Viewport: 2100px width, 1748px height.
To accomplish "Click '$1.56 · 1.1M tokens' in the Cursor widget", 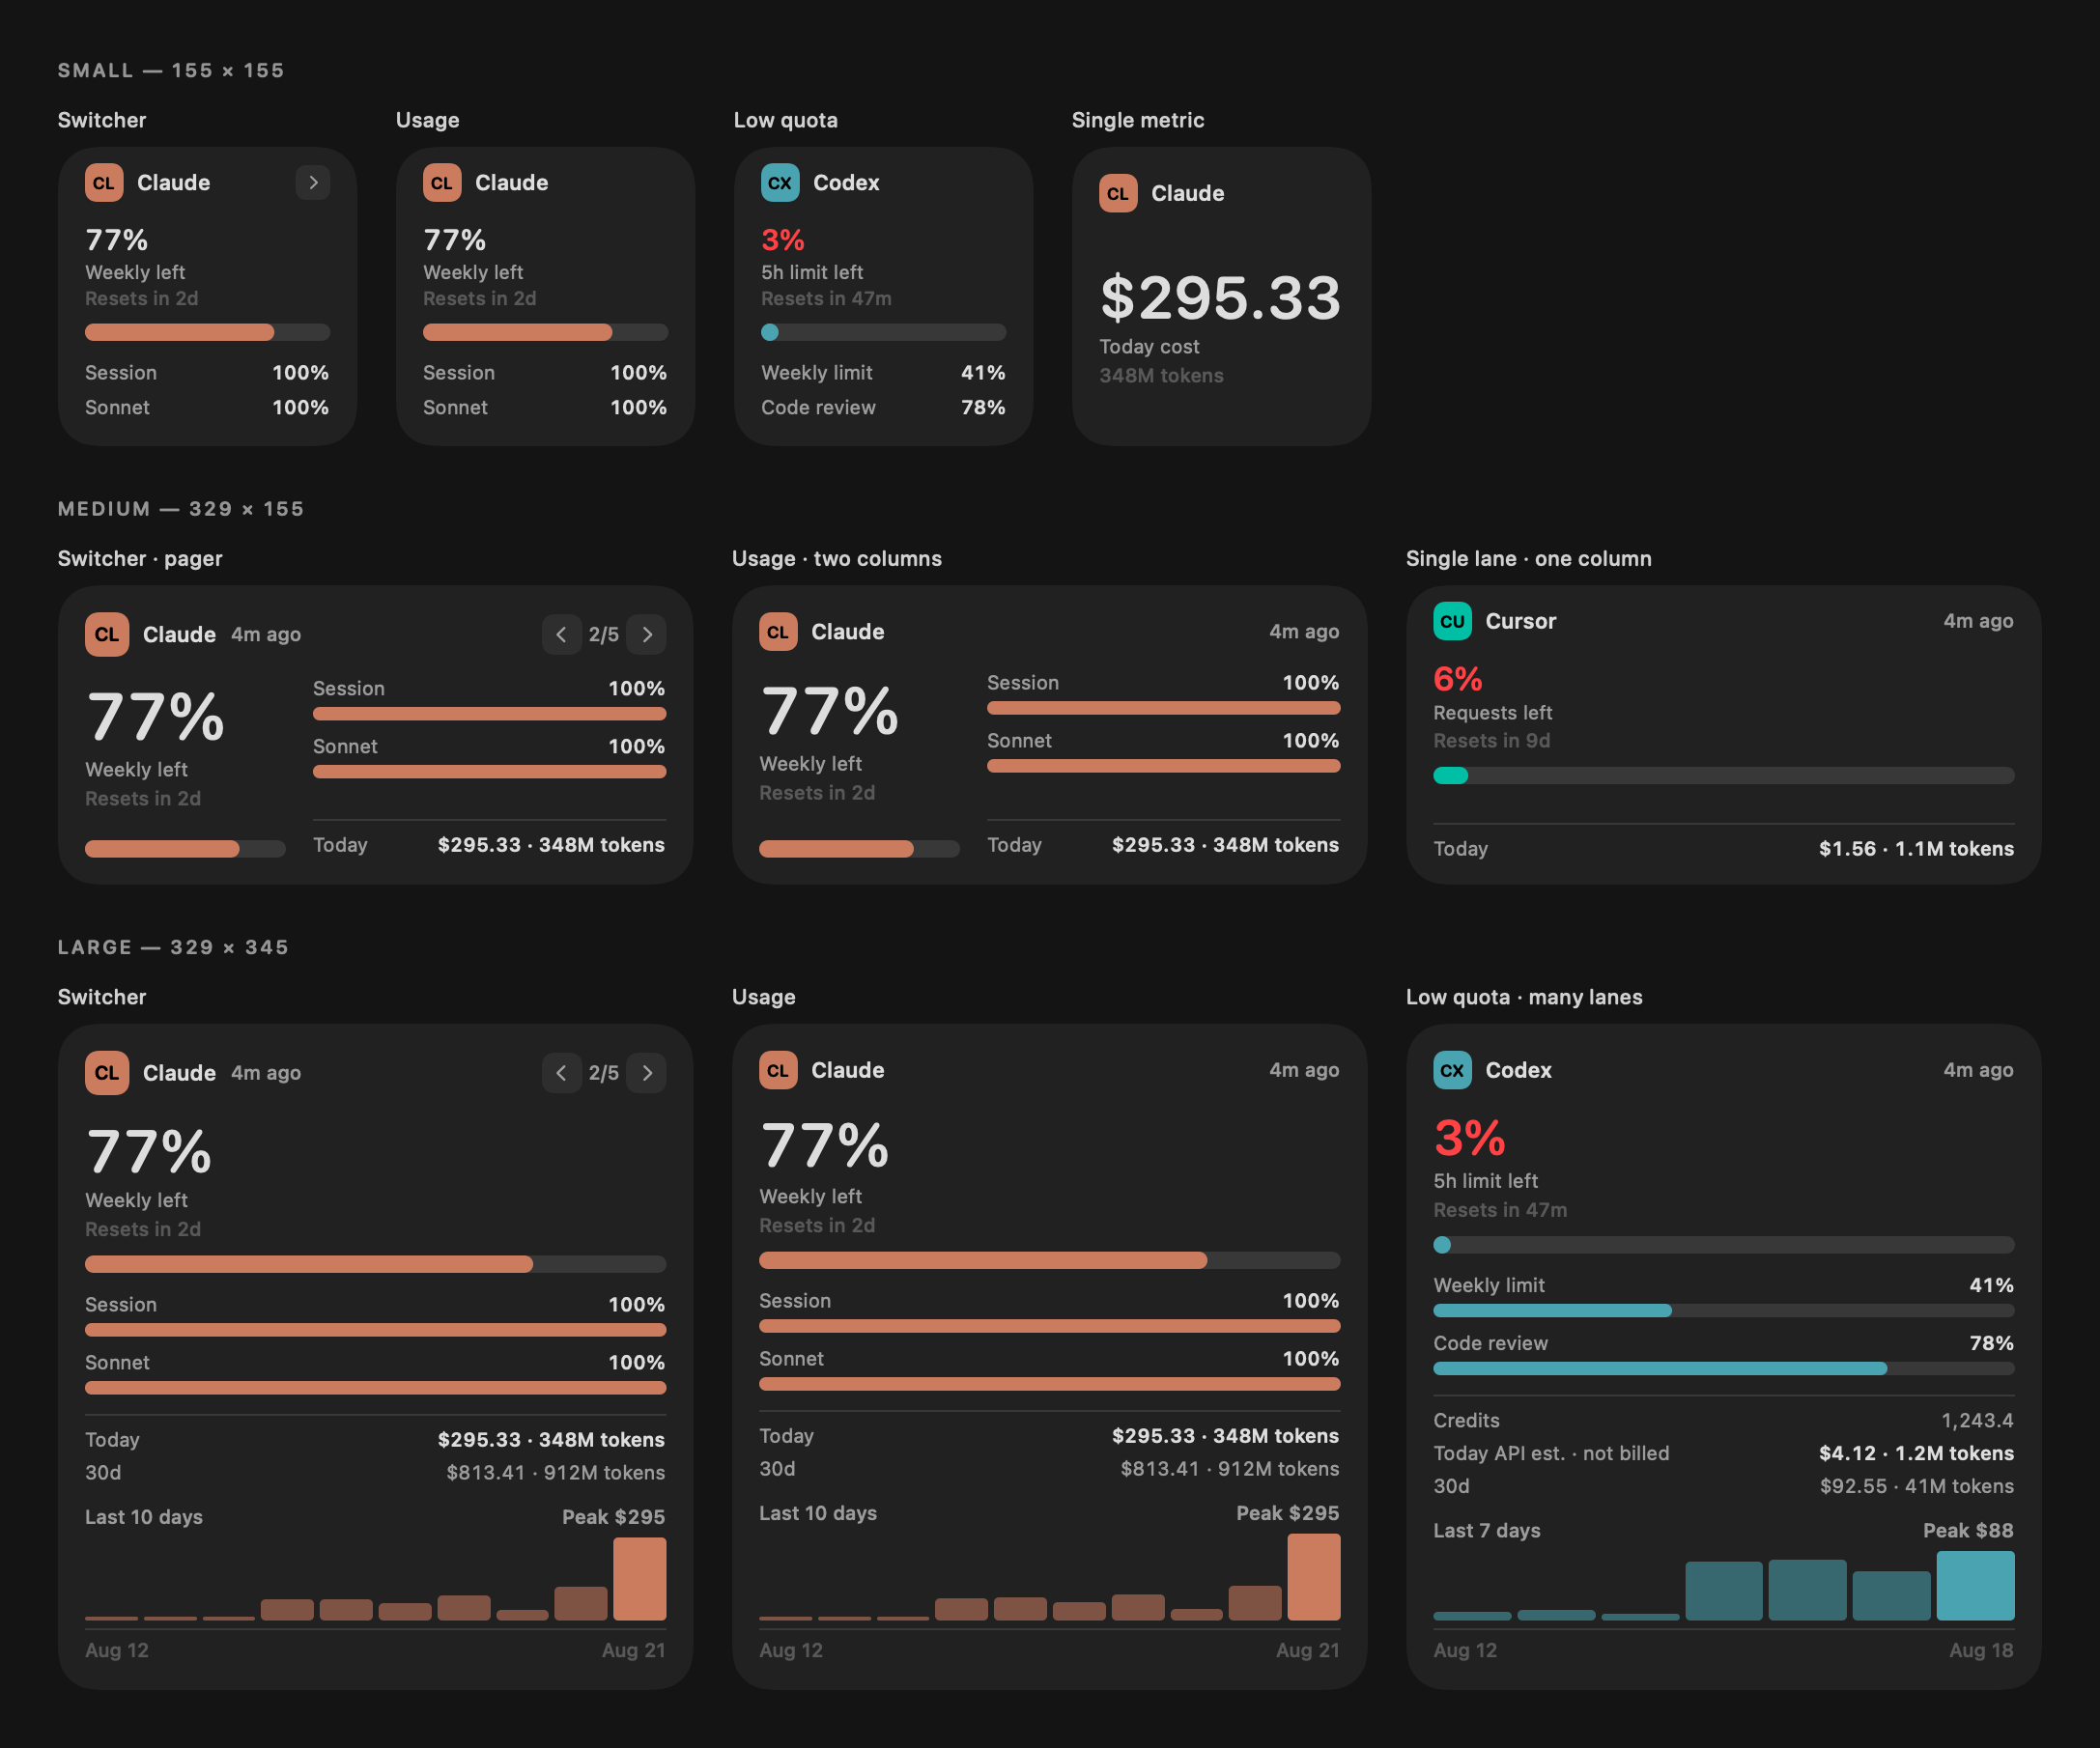I will pos(1916,849).
